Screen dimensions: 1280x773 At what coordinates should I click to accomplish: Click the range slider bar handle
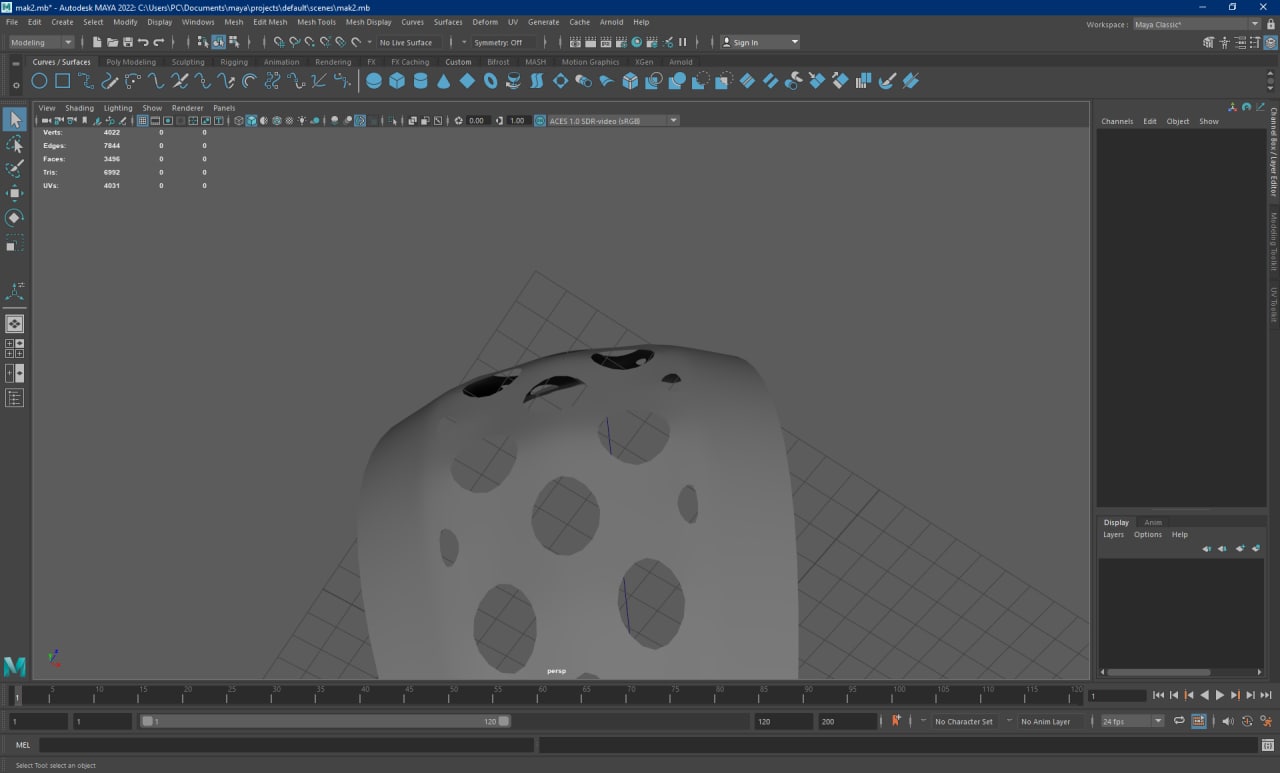(x=326, y=721)
